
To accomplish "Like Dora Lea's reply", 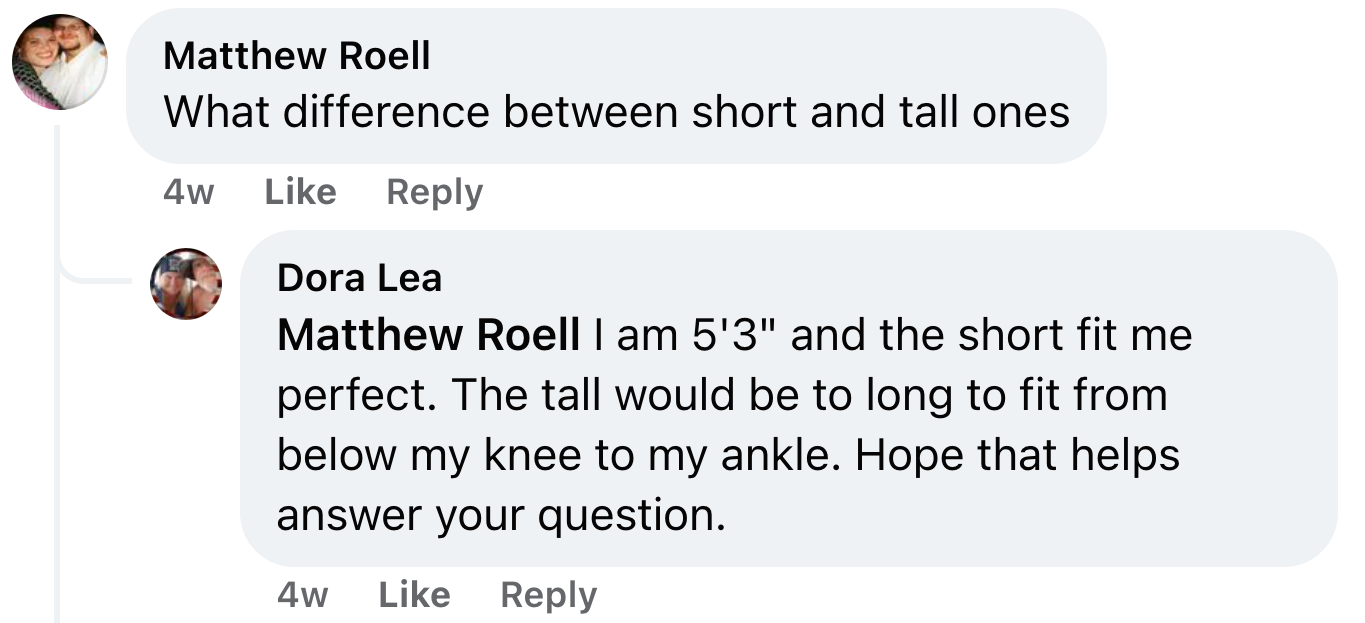I will (x=414, y=595).
